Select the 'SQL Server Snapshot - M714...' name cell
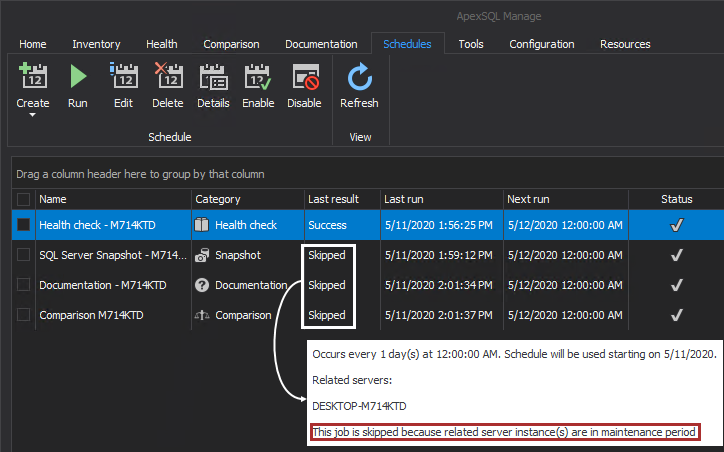The height and width of the screenshot is (452, 724). click(114, 255)
